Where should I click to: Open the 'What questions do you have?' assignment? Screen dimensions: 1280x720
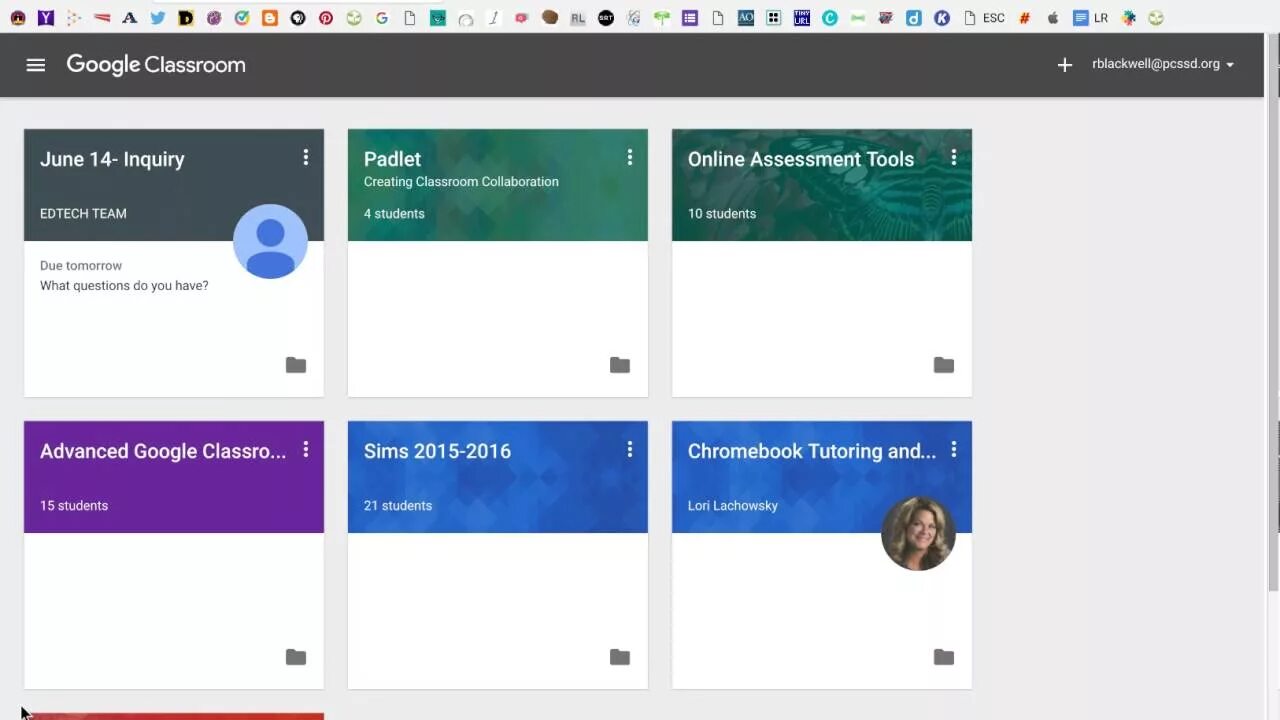click(x=124, y=286)
